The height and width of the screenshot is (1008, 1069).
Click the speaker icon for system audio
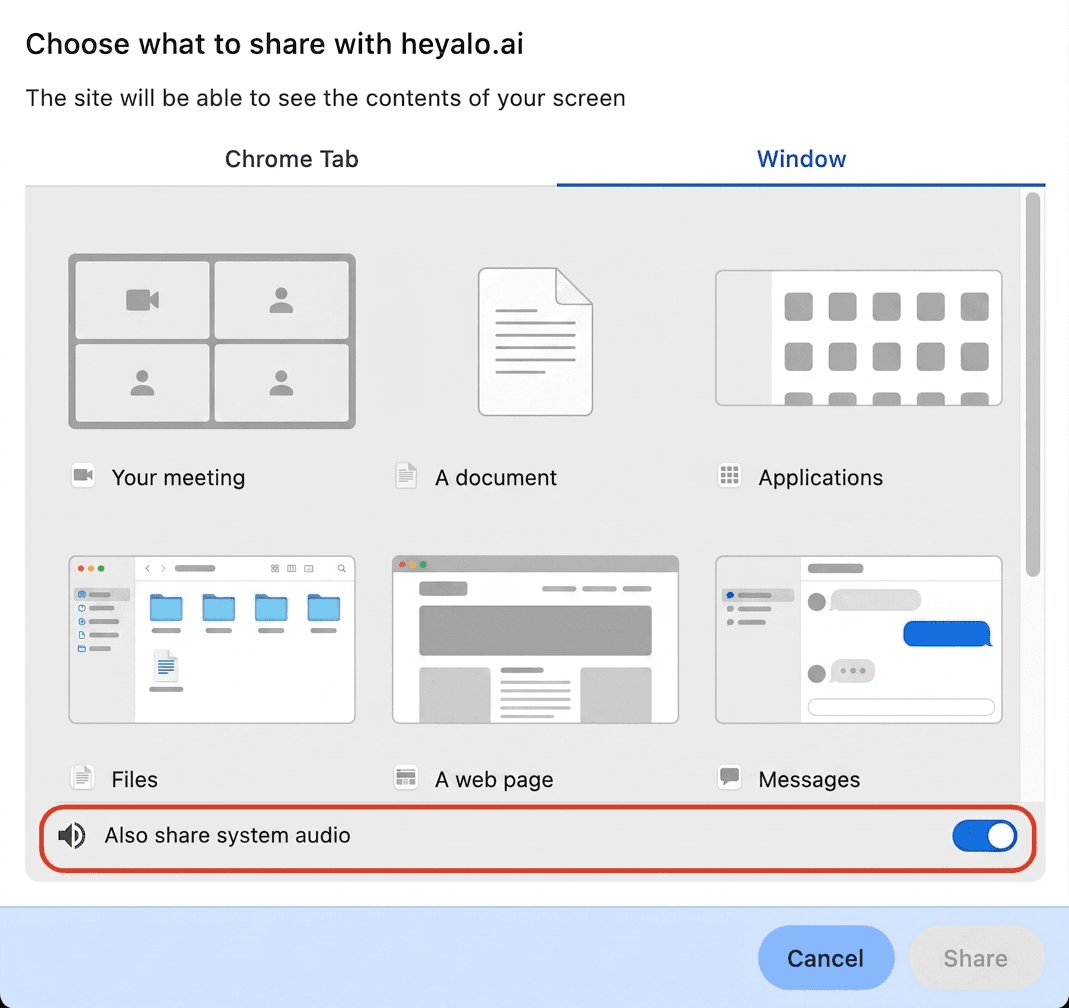(72, 836)
